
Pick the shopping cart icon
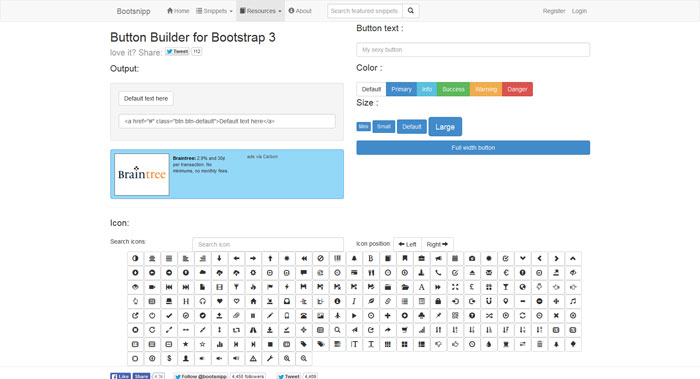coord(404,330)
